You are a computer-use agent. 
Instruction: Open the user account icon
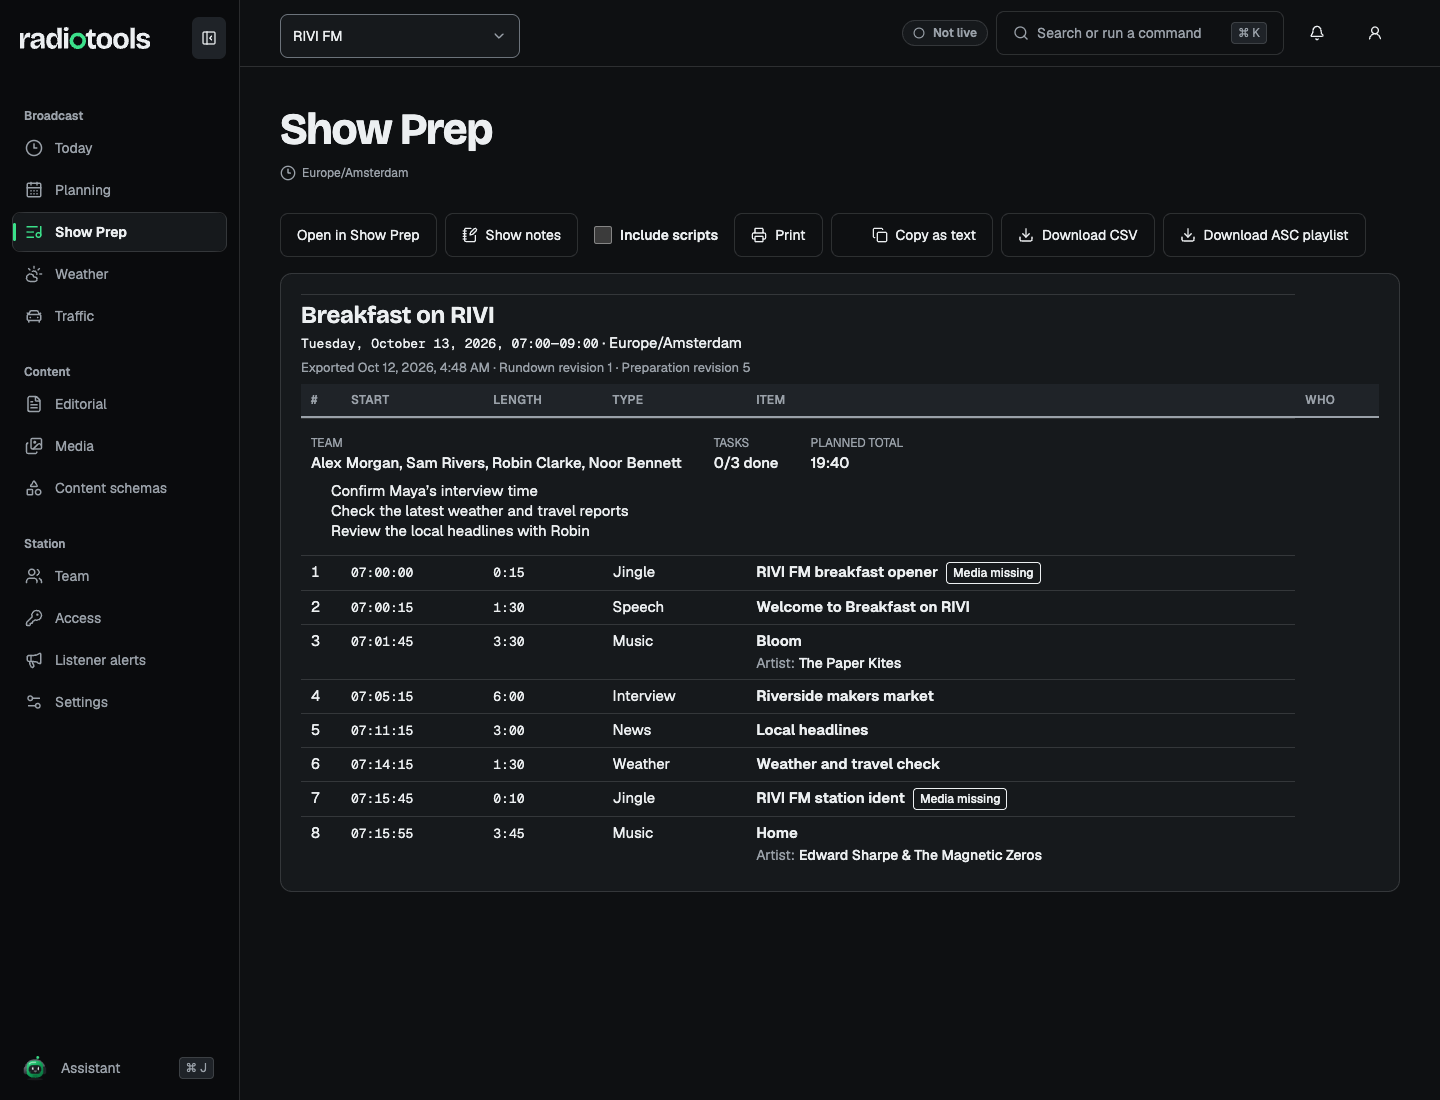pyautogui.click(x=1375, y=33)
